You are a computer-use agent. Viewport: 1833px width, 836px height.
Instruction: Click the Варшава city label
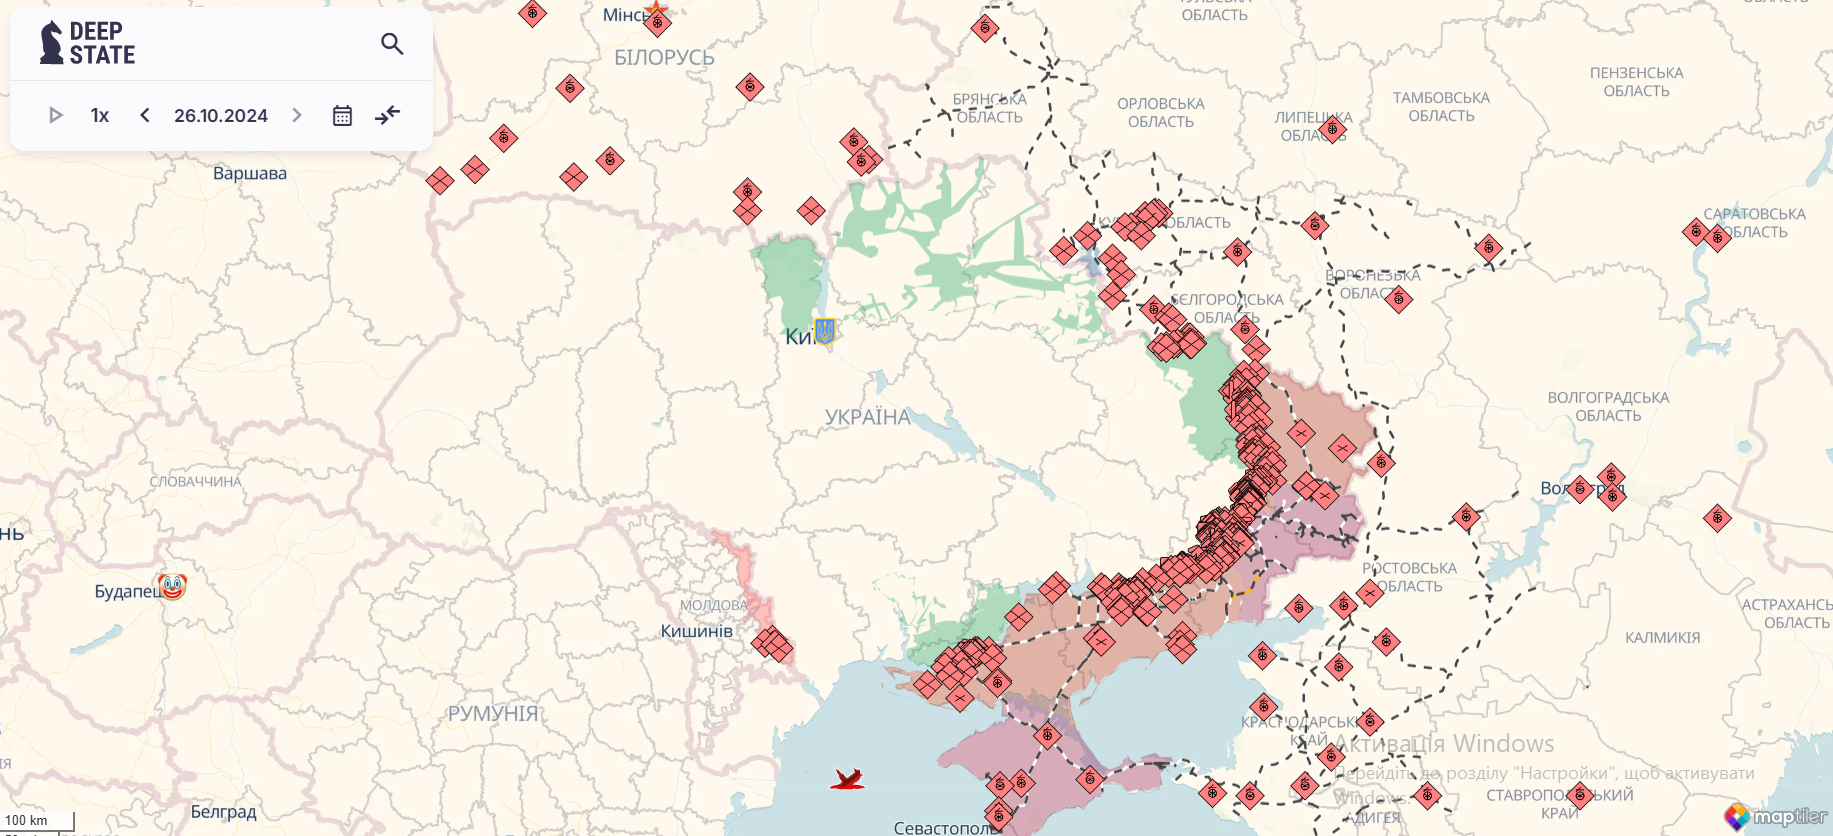(x=250, y=173)
